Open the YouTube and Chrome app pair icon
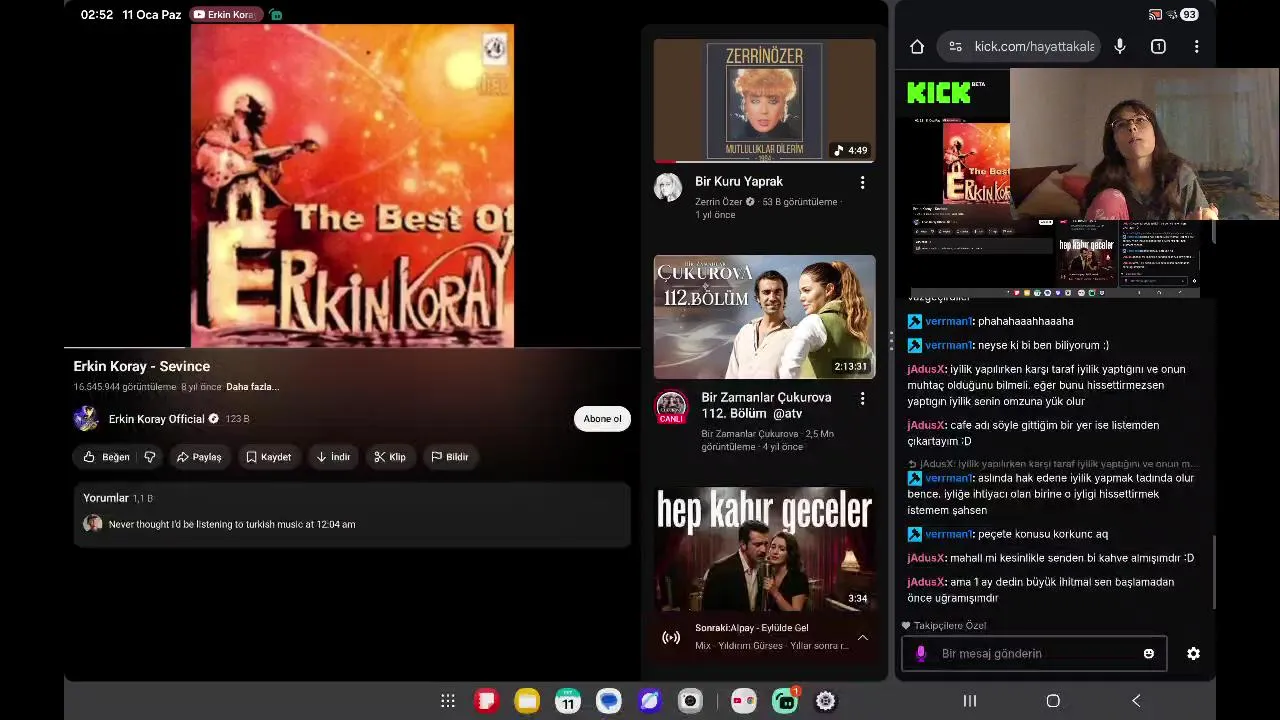This screenshot has width=1280, height=720. pos(743,701)
